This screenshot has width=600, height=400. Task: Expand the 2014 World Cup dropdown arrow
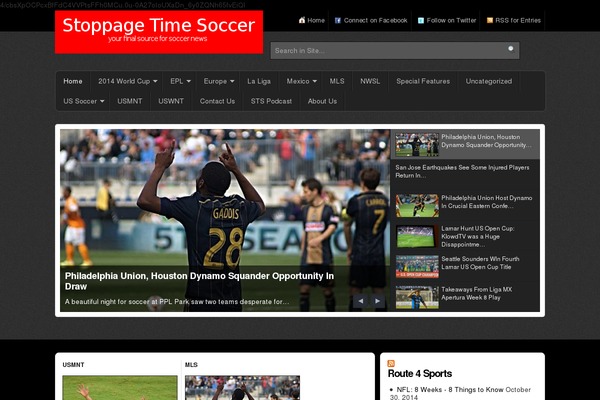pos(155,82)
